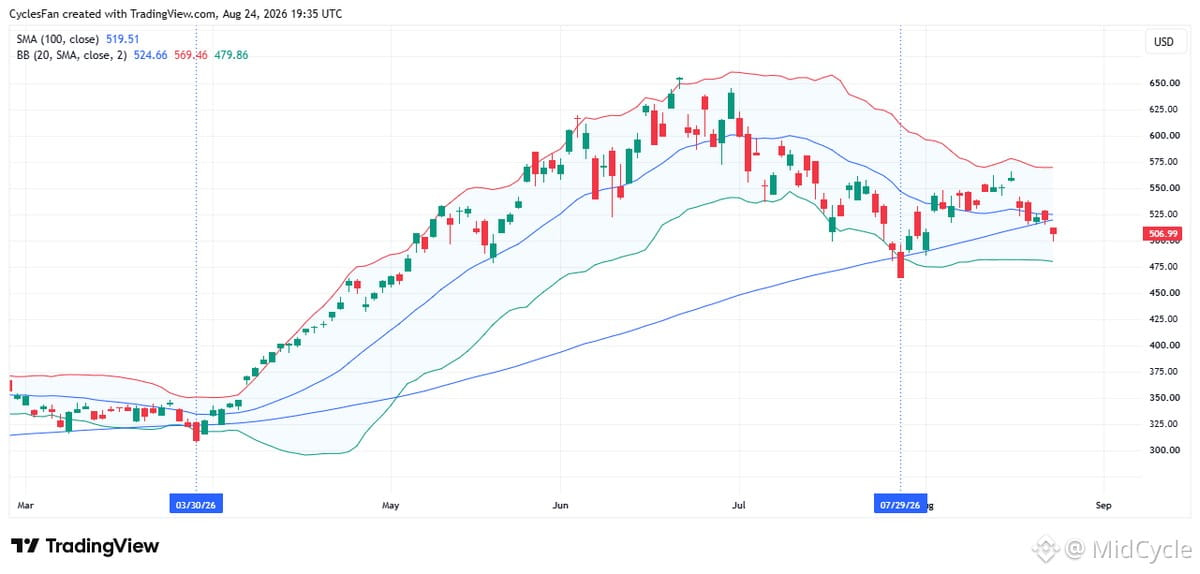Click the 600.00 price axis label

[1165, 135]
